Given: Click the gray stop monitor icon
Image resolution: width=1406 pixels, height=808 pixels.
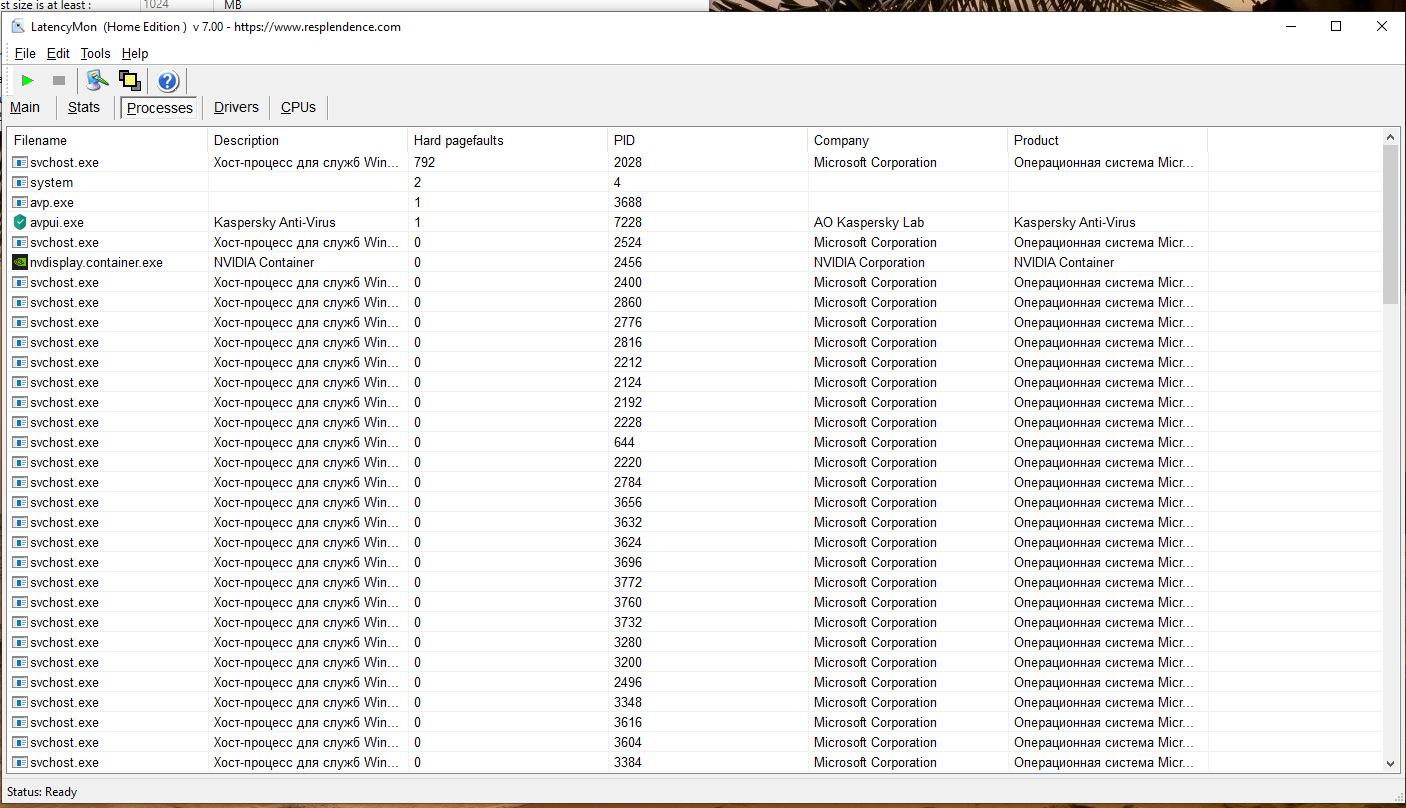Looking at the screenshot, I should pos(59,80).
